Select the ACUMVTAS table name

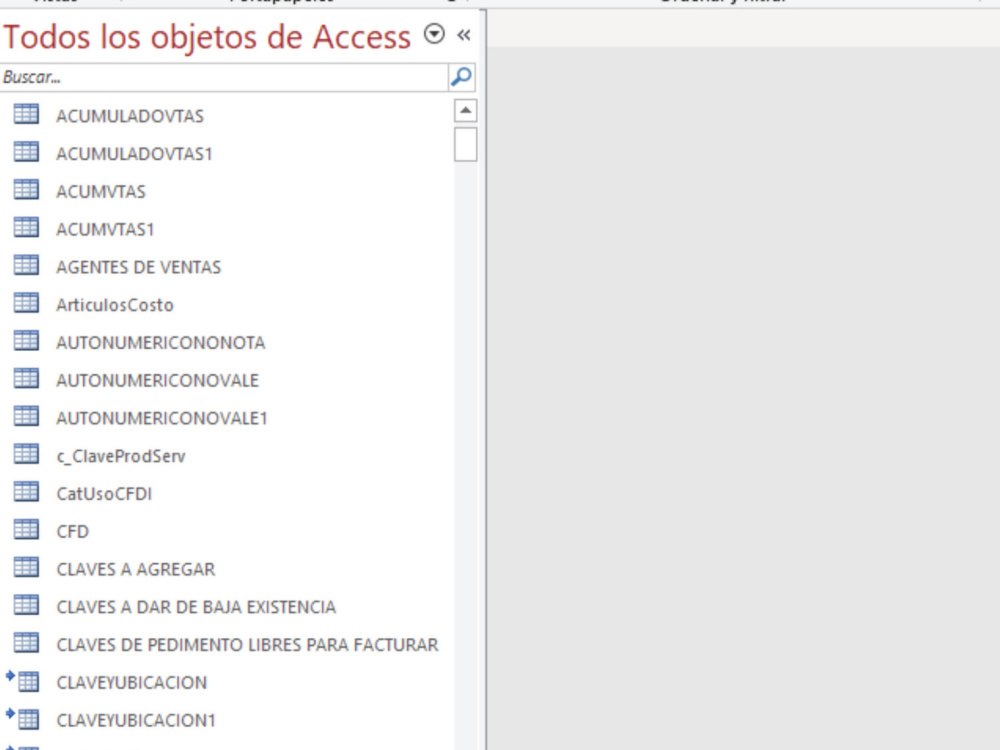coord(101,191)
